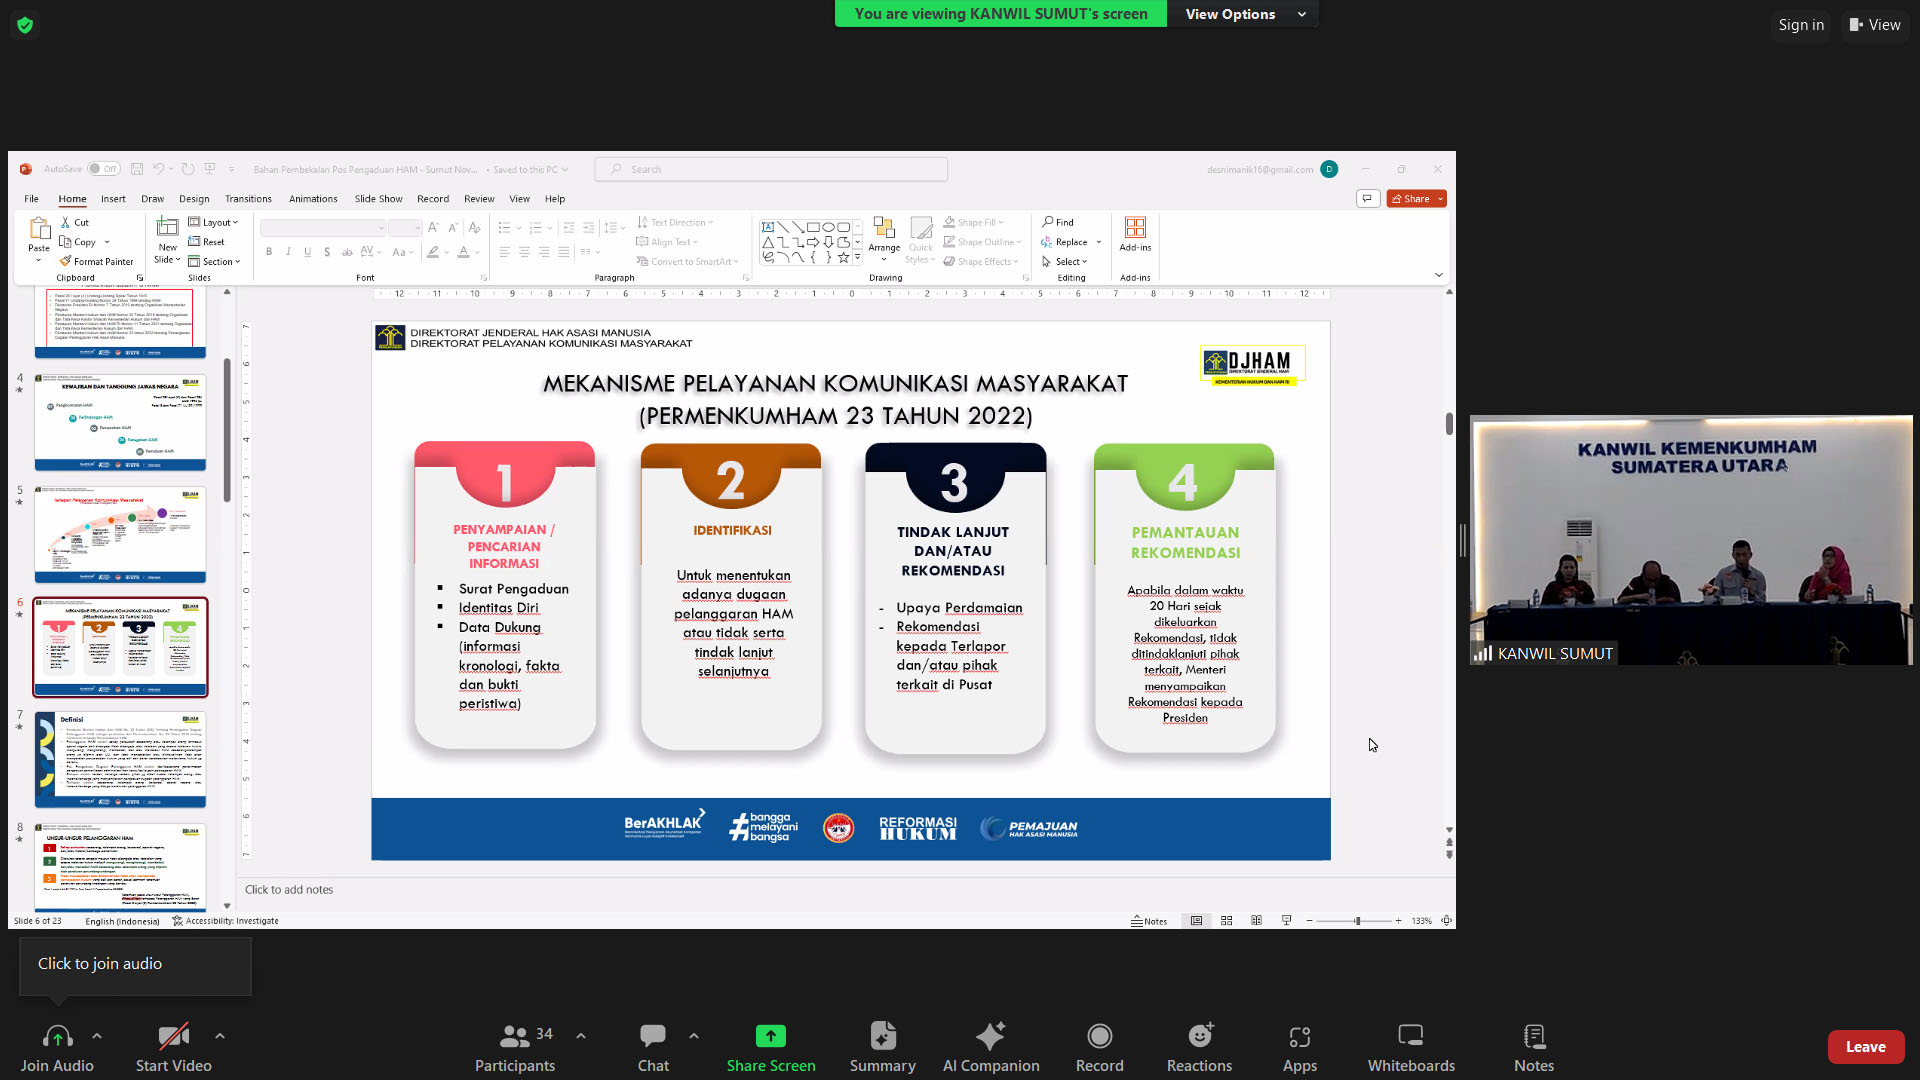Open the View layout menu

coord(1875,25)
